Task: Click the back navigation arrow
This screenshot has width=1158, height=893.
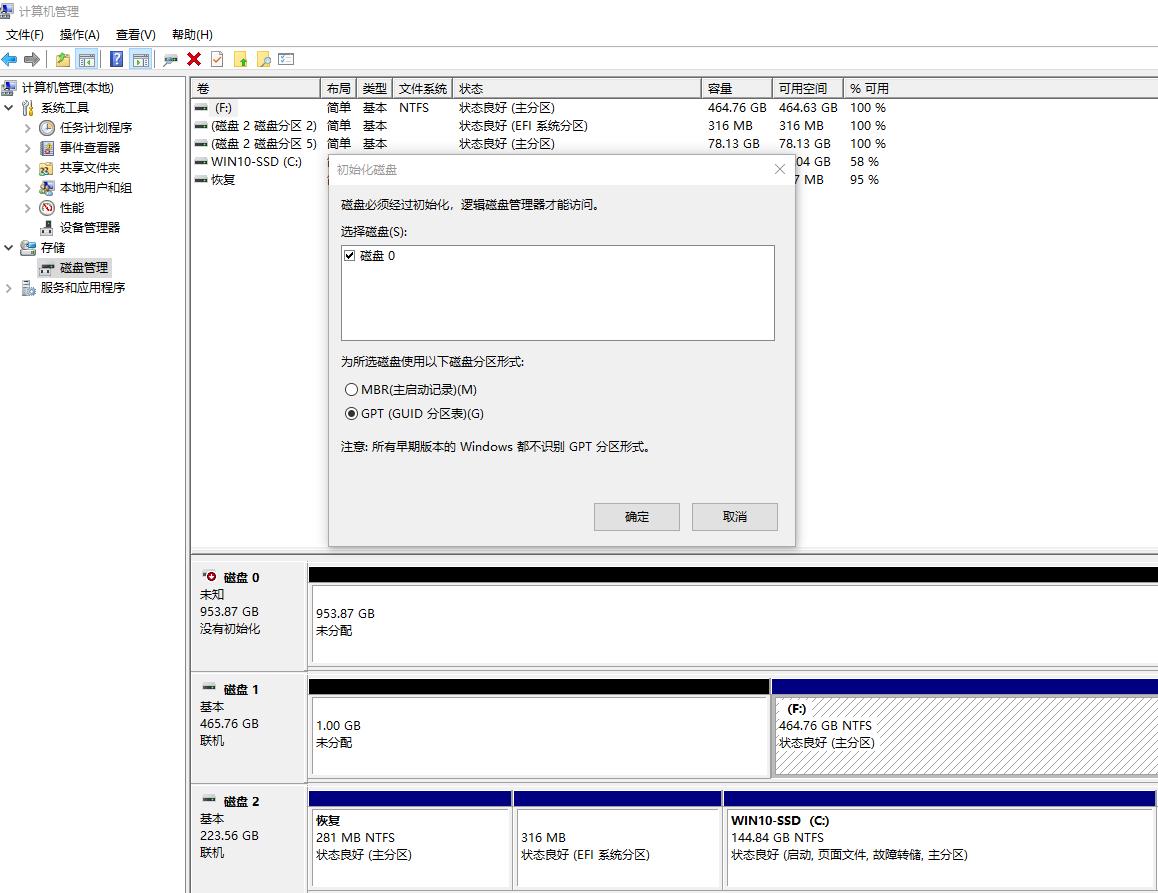Action: tap(9, 59)
